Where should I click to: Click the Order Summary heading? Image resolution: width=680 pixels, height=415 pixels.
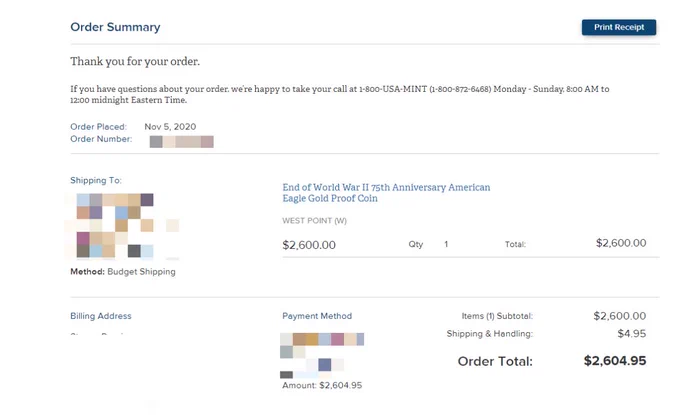click(x=115, y=27)
